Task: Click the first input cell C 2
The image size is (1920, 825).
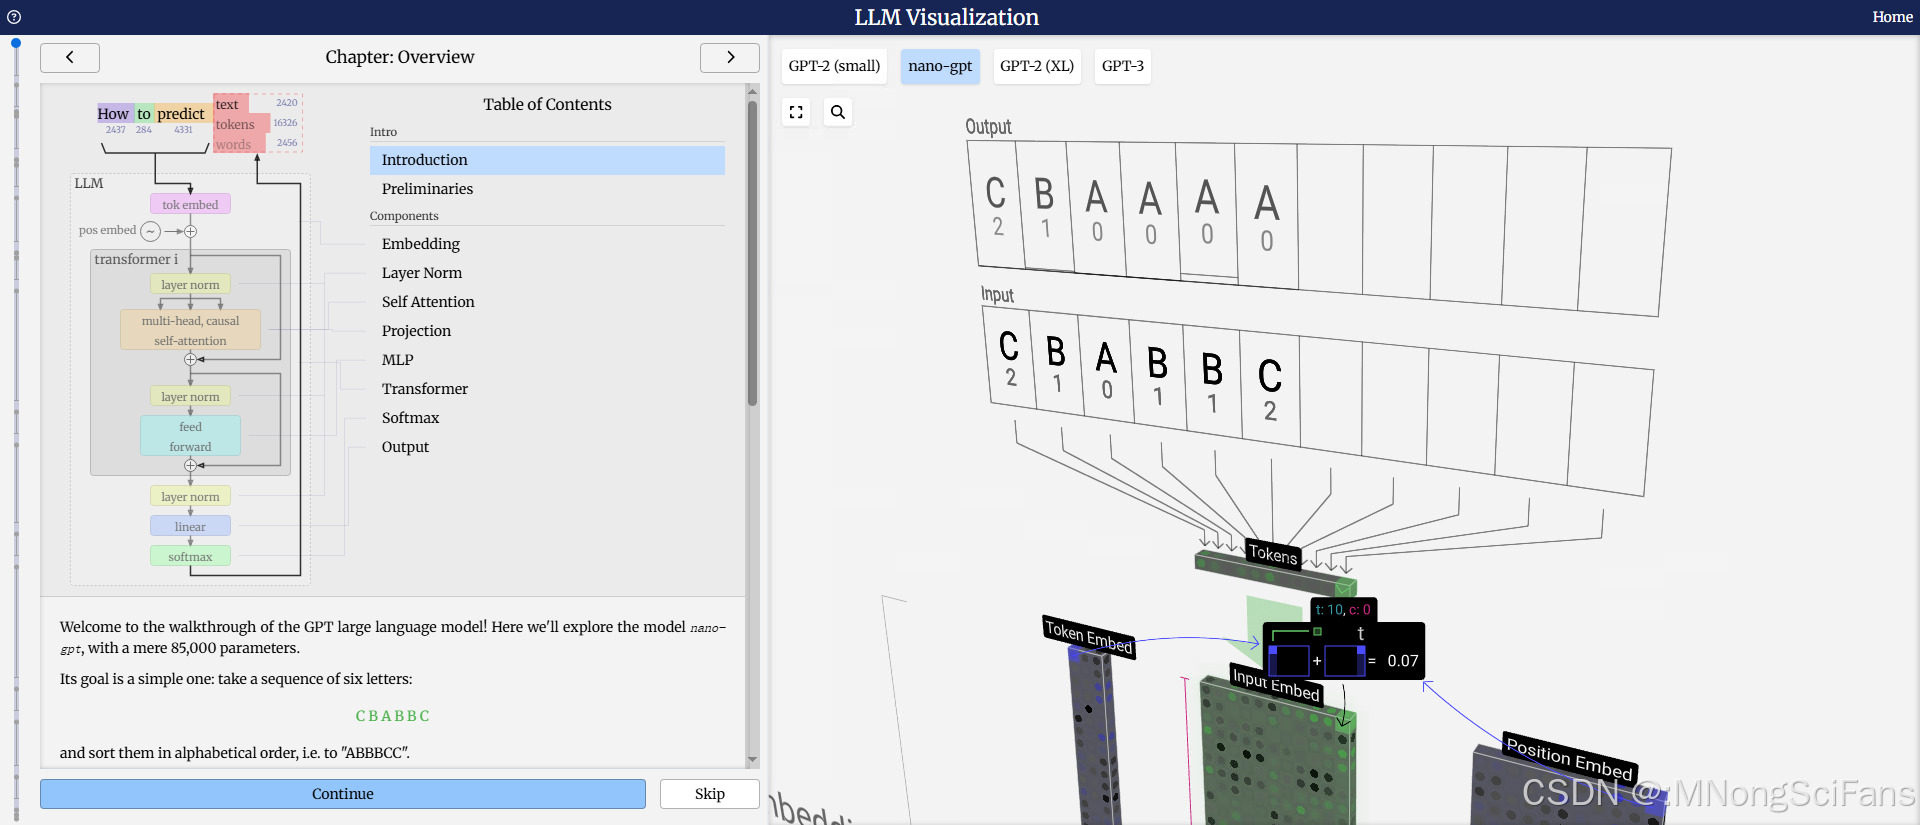Action: coord(1010,358)
